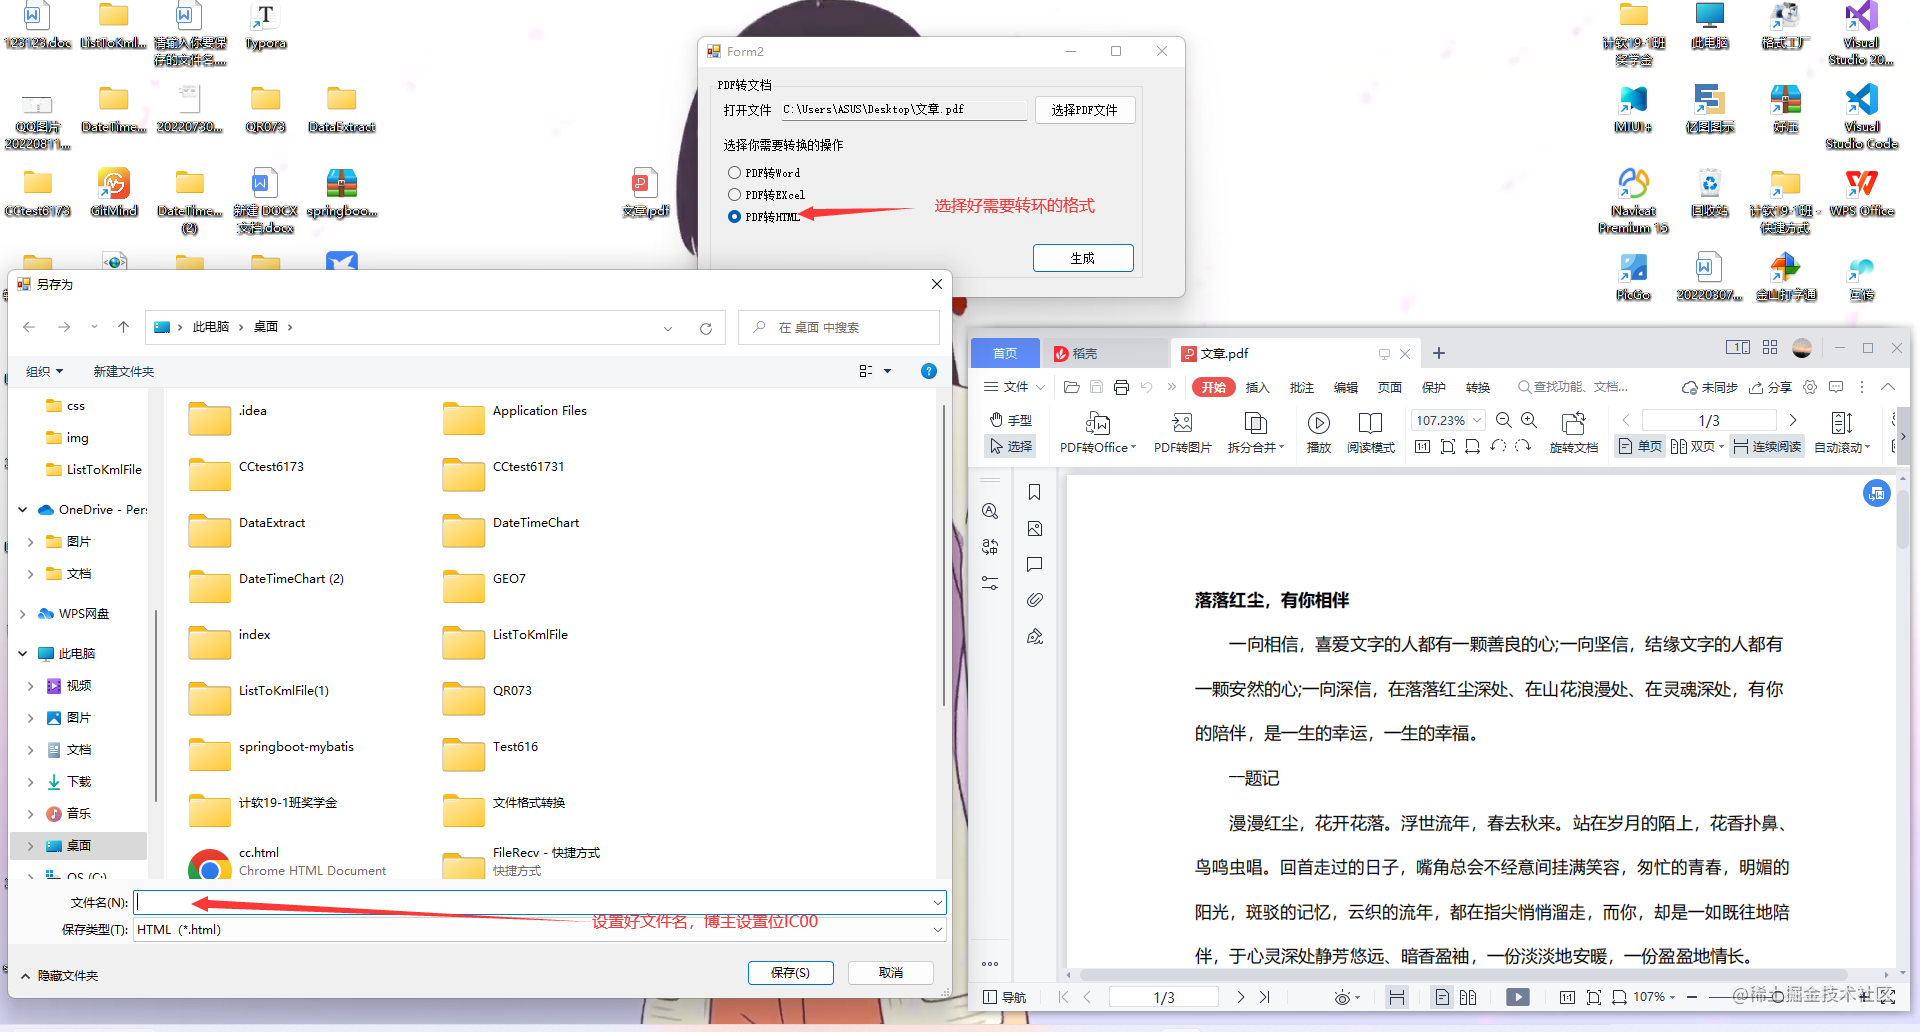The height and width of the screenshot is (1032, 1920).
Task: Collapse folders with 隐藏文件夹
Action: pos(60,976)
